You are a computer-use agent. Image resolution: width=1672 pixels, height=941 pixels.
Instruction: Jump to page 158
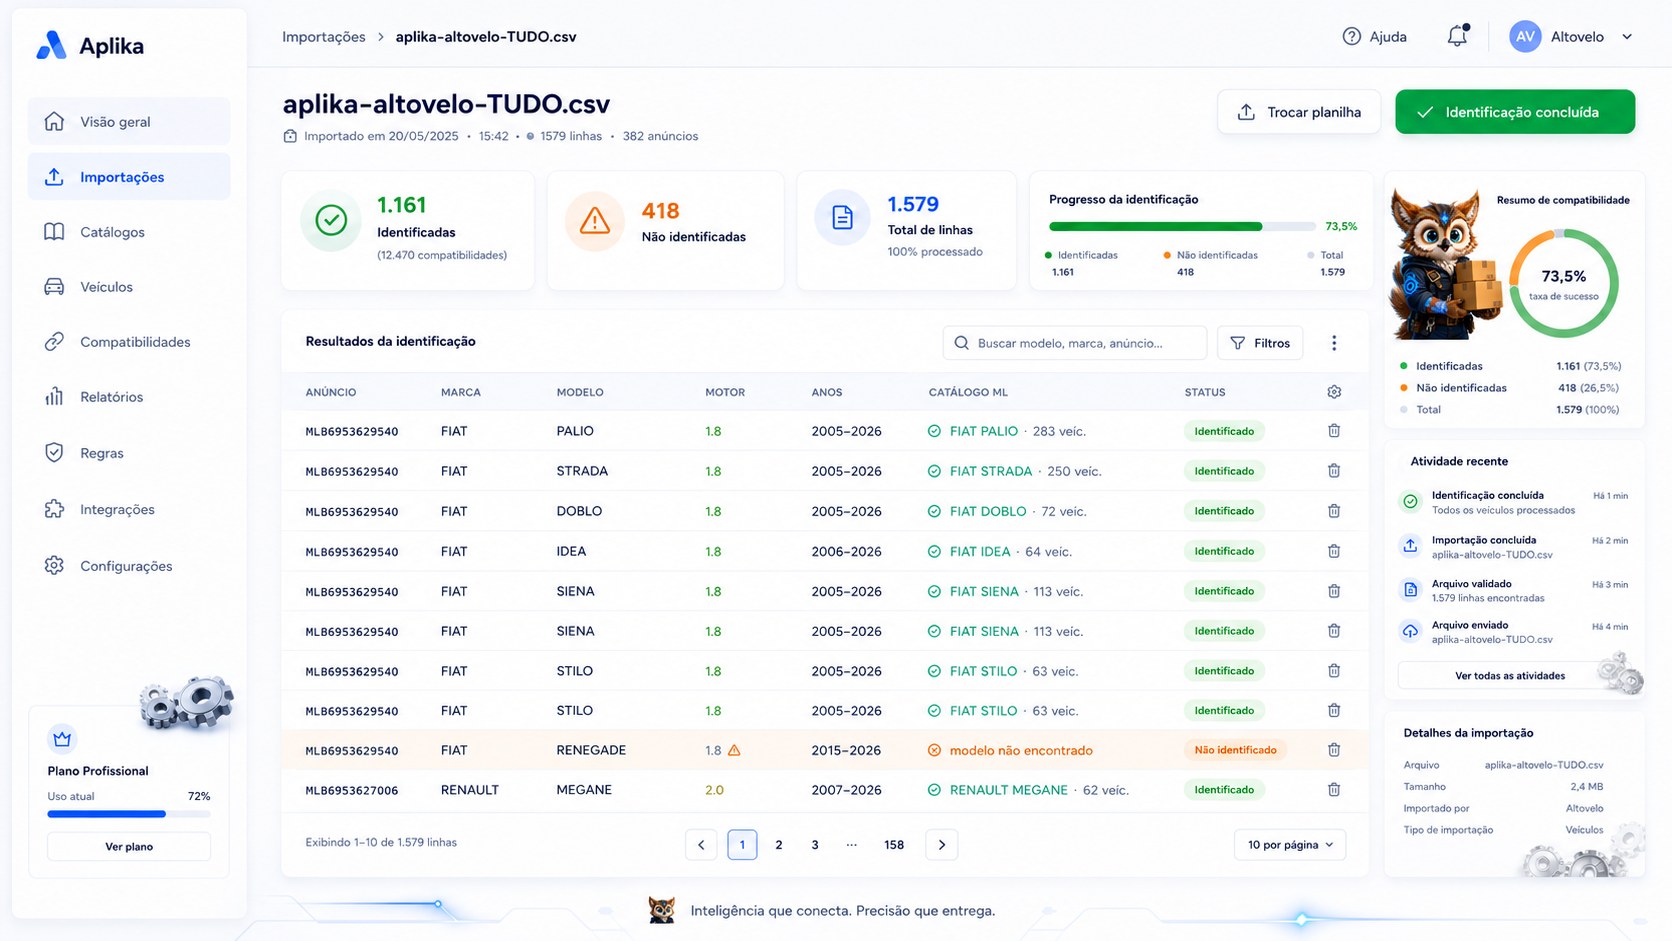point(894,845)
